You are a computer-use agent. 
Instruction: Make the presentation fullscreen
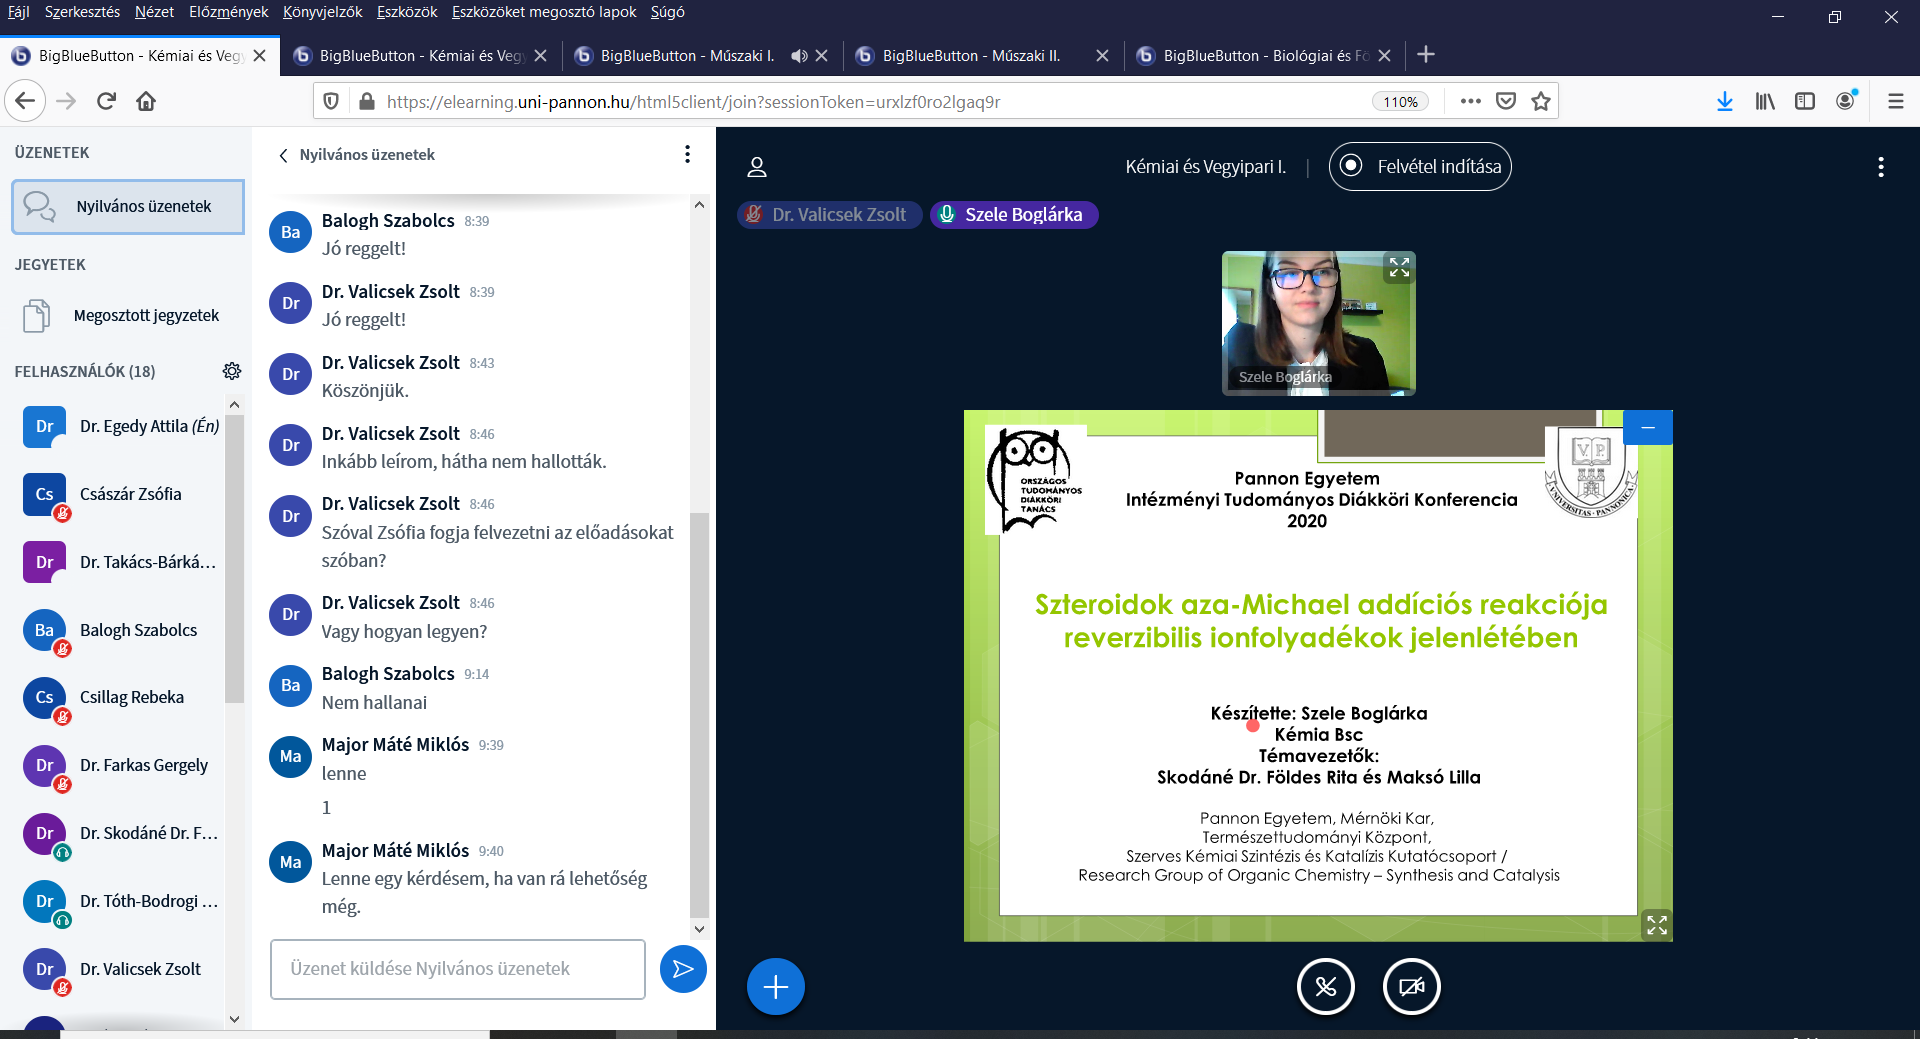coord(1656,925)
